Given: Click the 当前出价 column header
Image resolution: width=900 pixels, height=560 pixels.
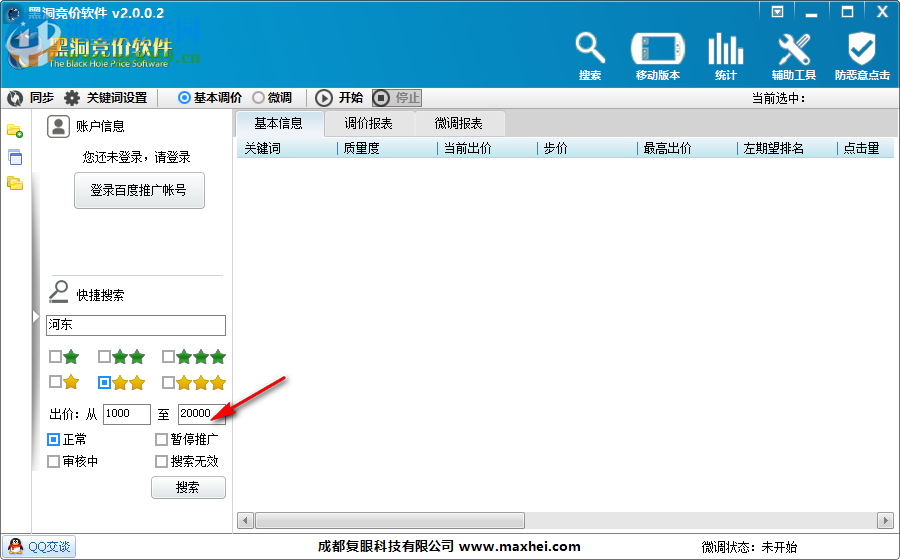Looking at the screenshot, I should (x=487, y=149).
